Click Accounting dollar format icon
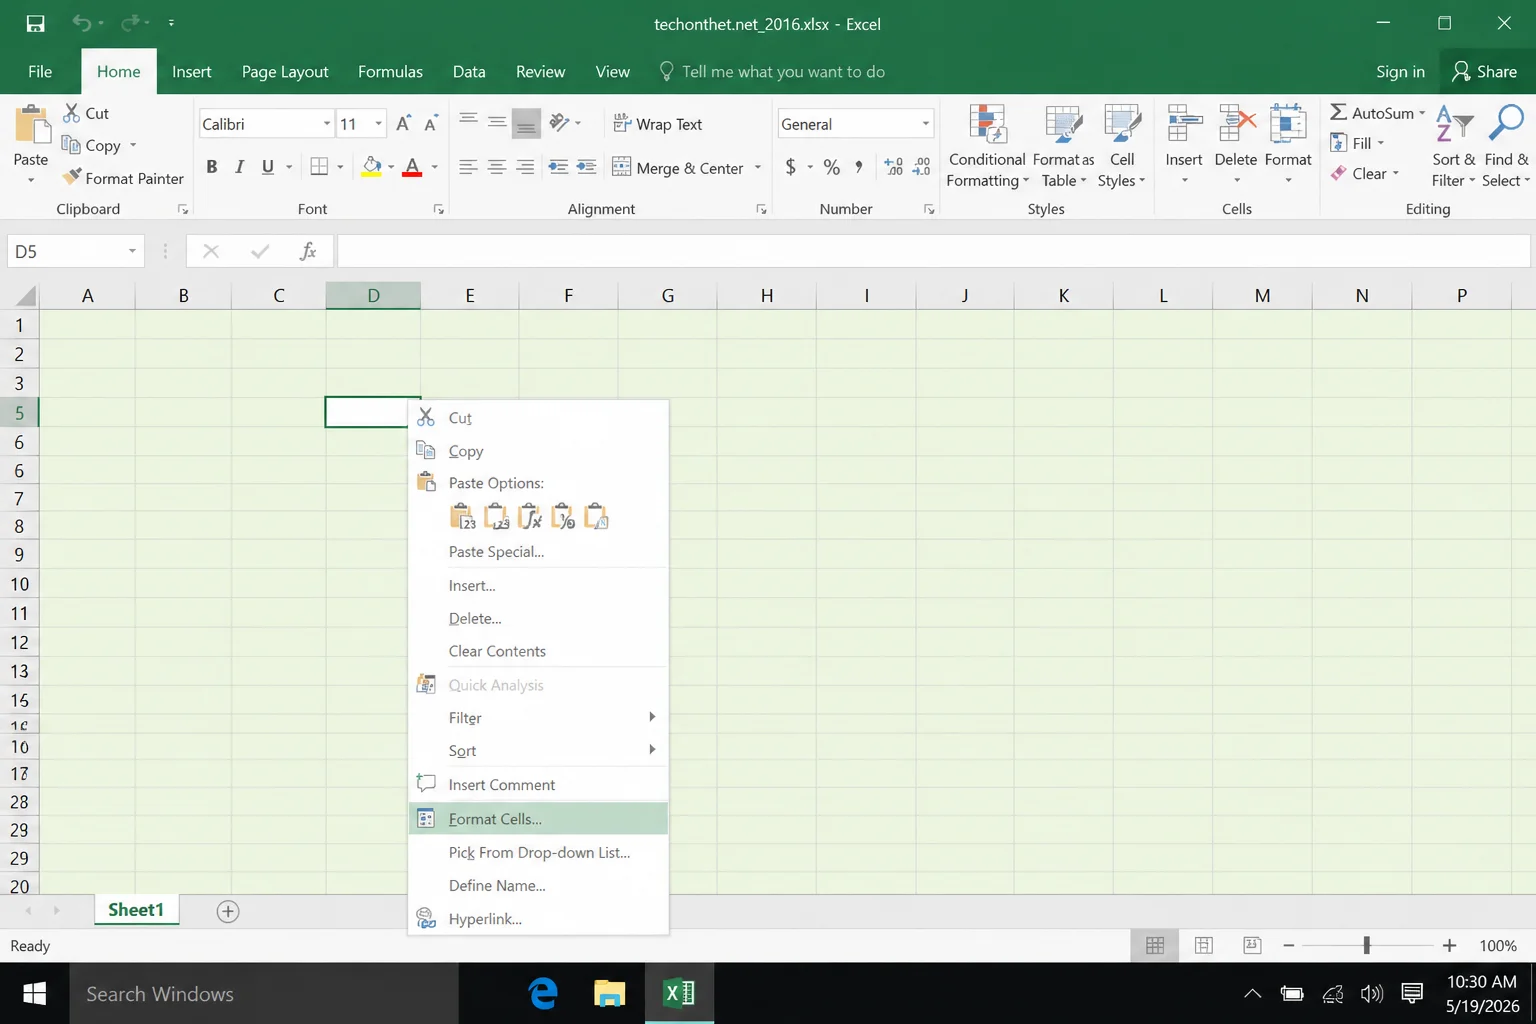The height and width of the screenshot is (1024, 1536). tap(791, 167)
